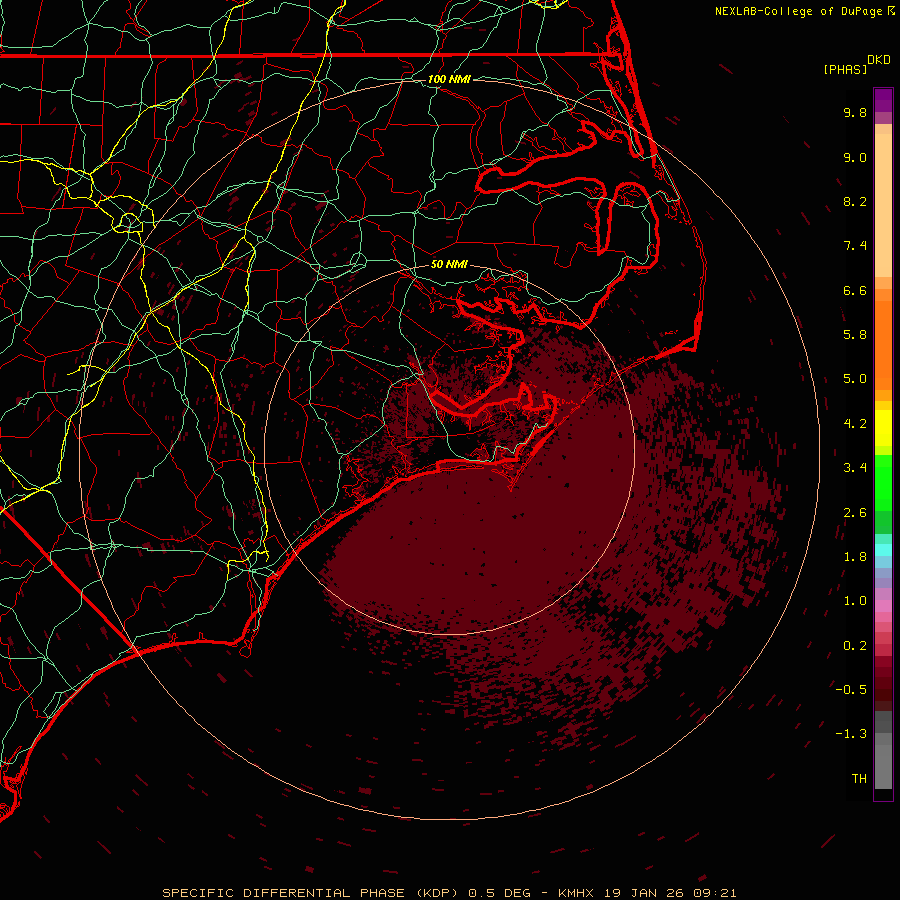Image resolution: width=900 pixels, height=900 pixels.
Task: Click the 8.2 value on the scale
Action: pos(855,201)
